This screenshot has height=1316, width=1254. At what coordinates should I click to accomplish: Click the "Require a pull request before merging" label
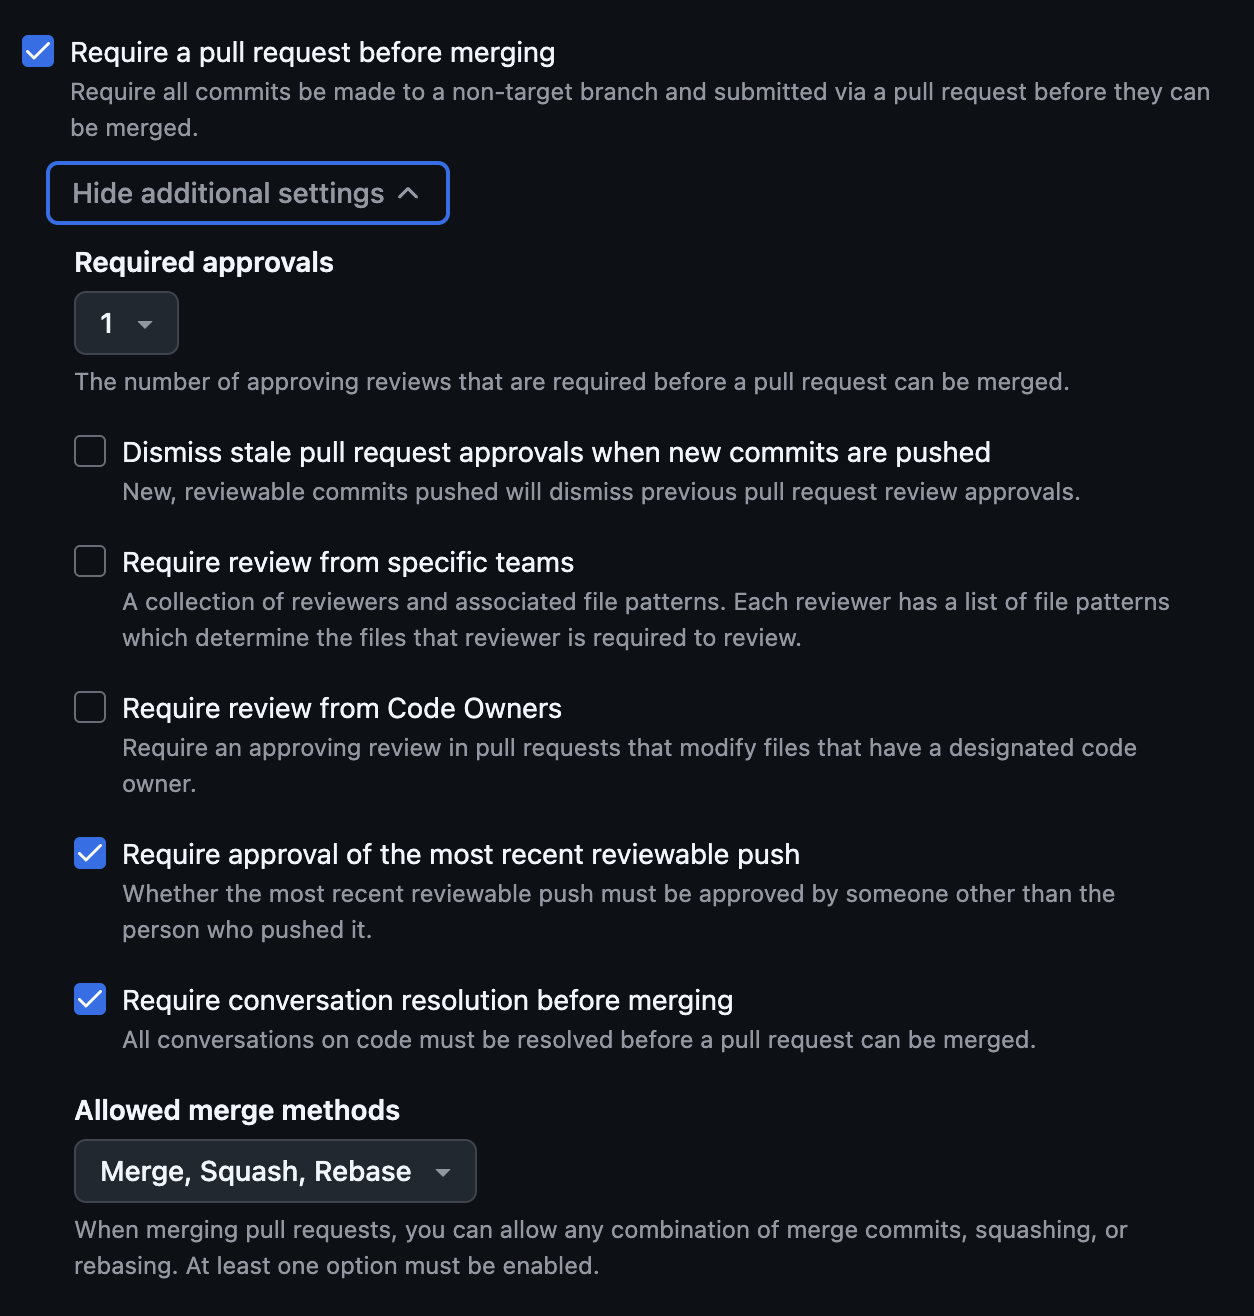(x=312, y=52)
